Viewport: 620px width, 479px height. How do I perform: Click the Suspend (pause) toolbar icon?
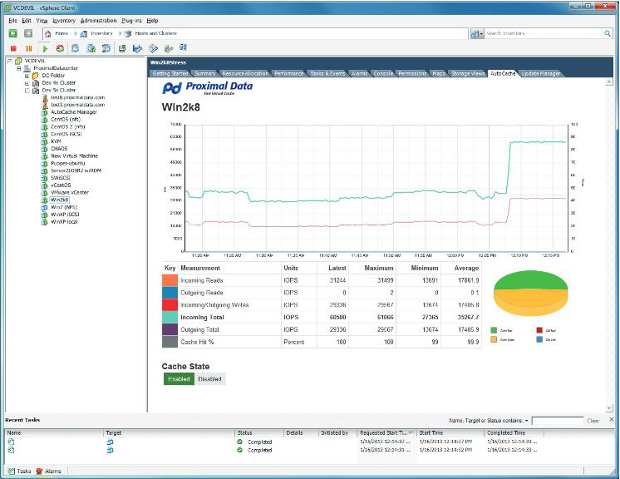coord(29,47)
